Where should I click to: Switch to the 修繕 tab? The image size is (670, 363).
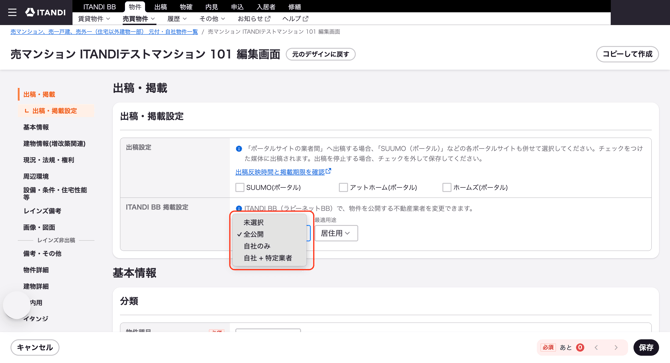294,7
